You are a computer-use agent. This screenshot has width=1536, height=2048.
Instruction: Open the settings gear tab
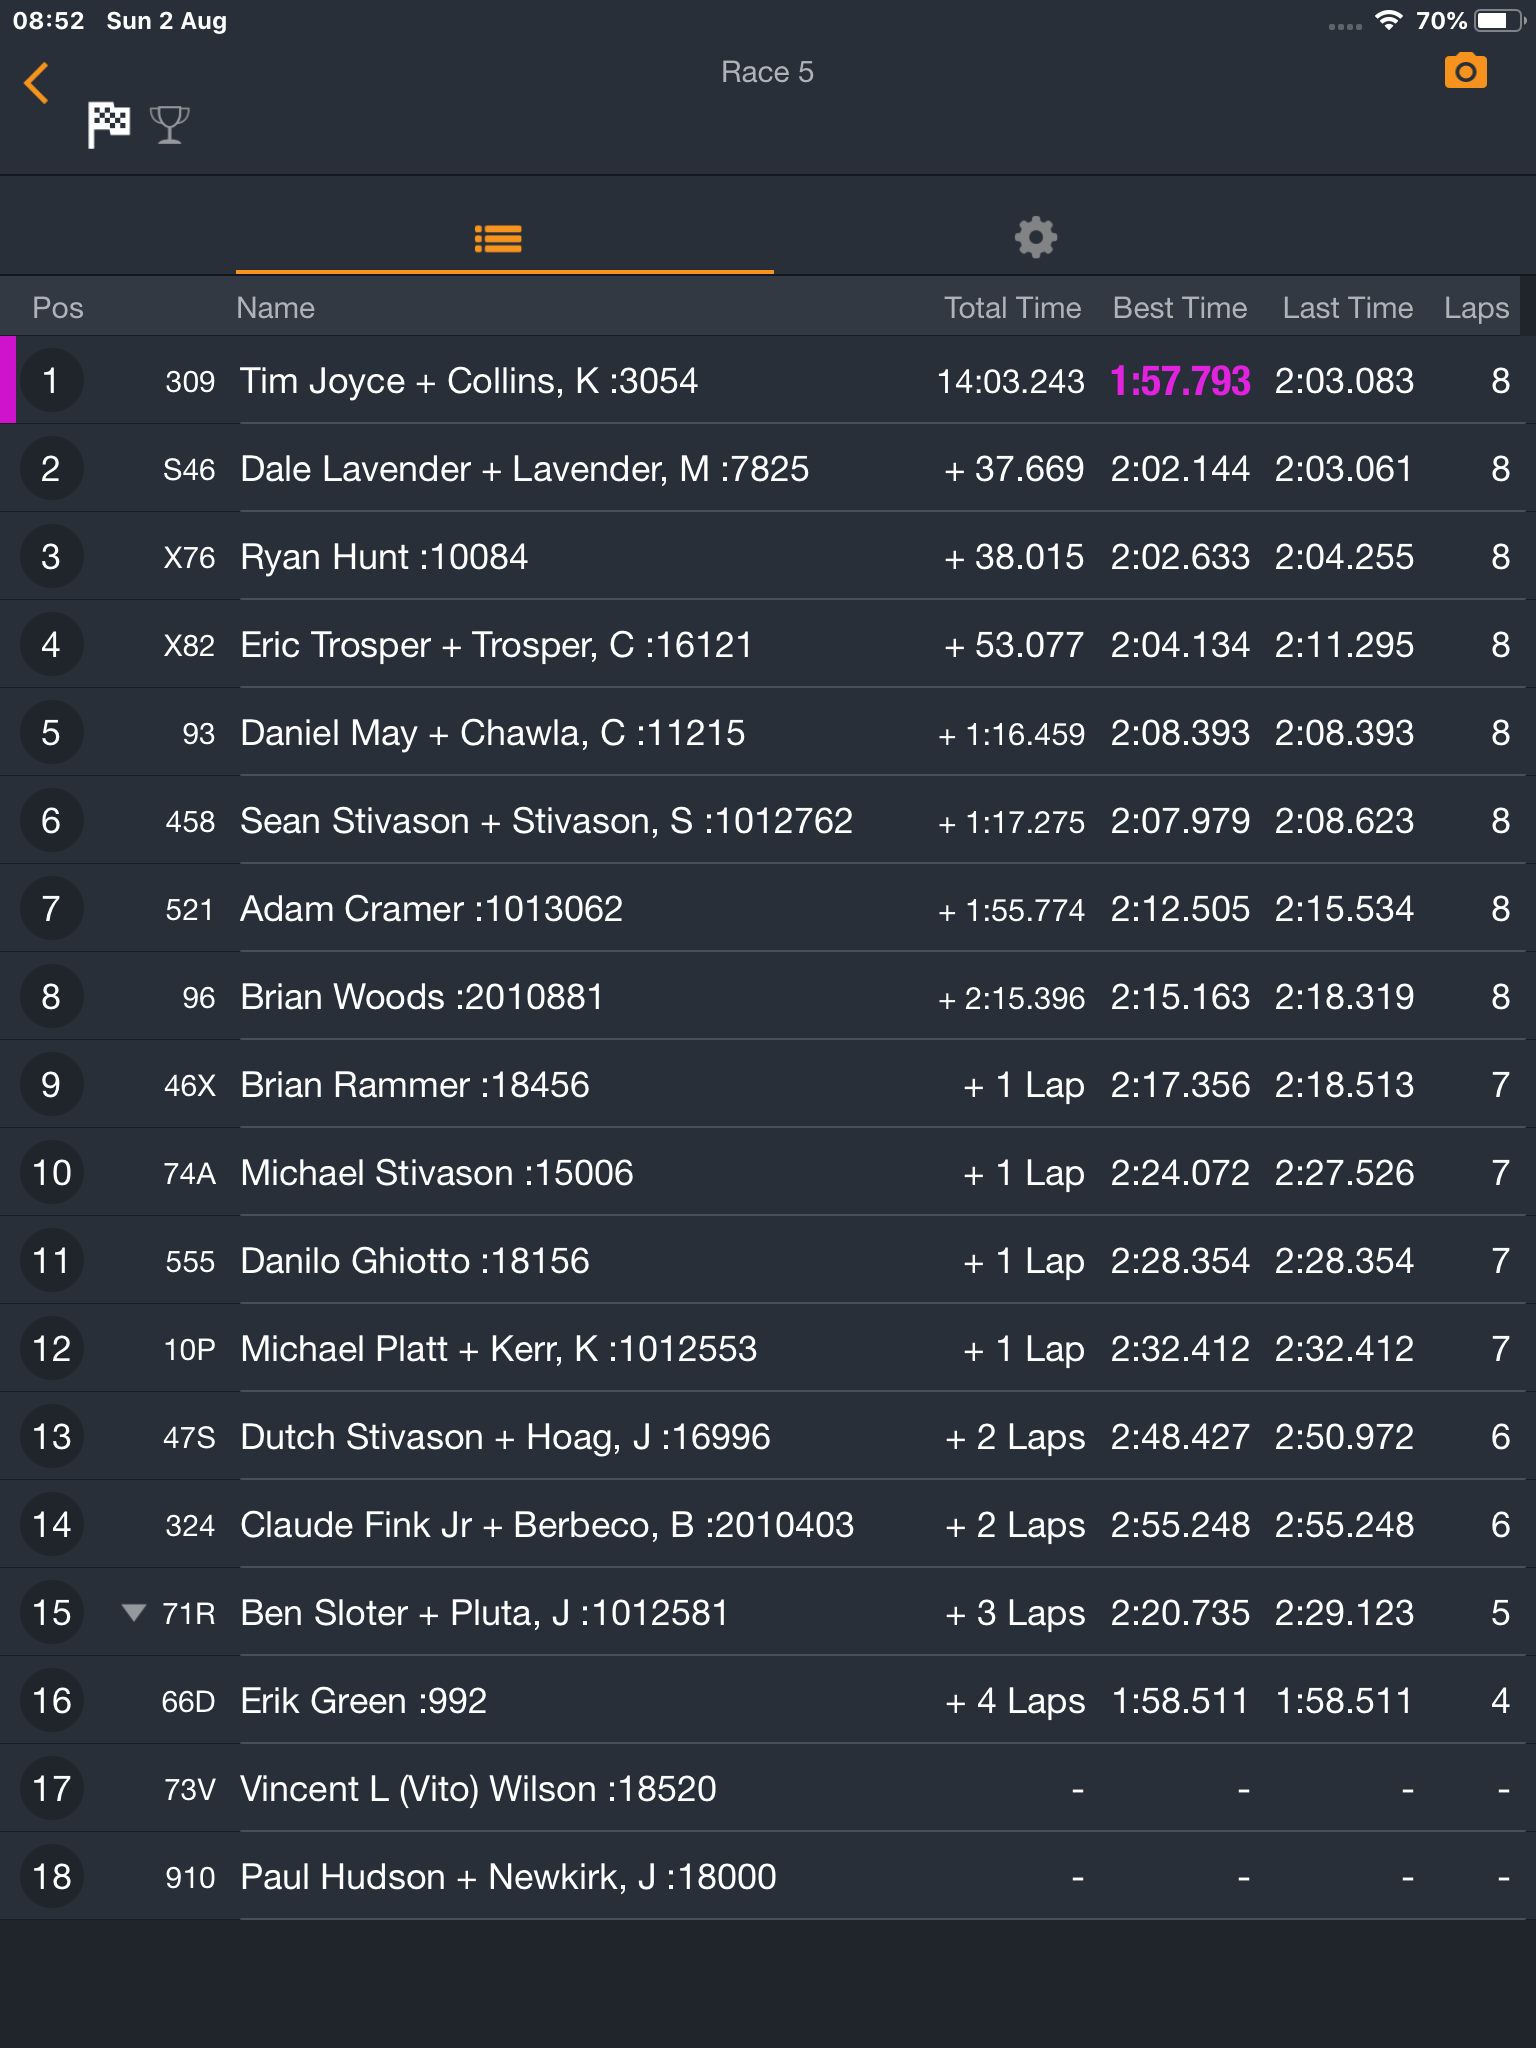(1036, 238)
